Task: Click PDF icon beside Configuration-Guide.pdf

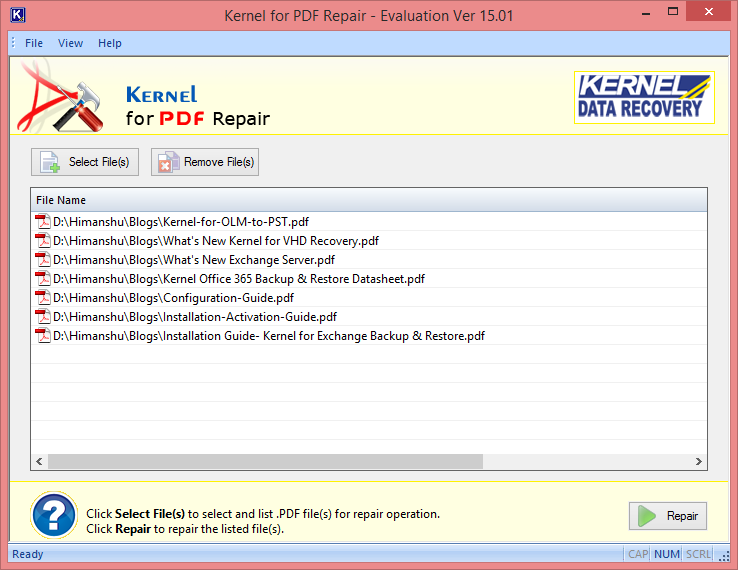Action: pos(43,297)
